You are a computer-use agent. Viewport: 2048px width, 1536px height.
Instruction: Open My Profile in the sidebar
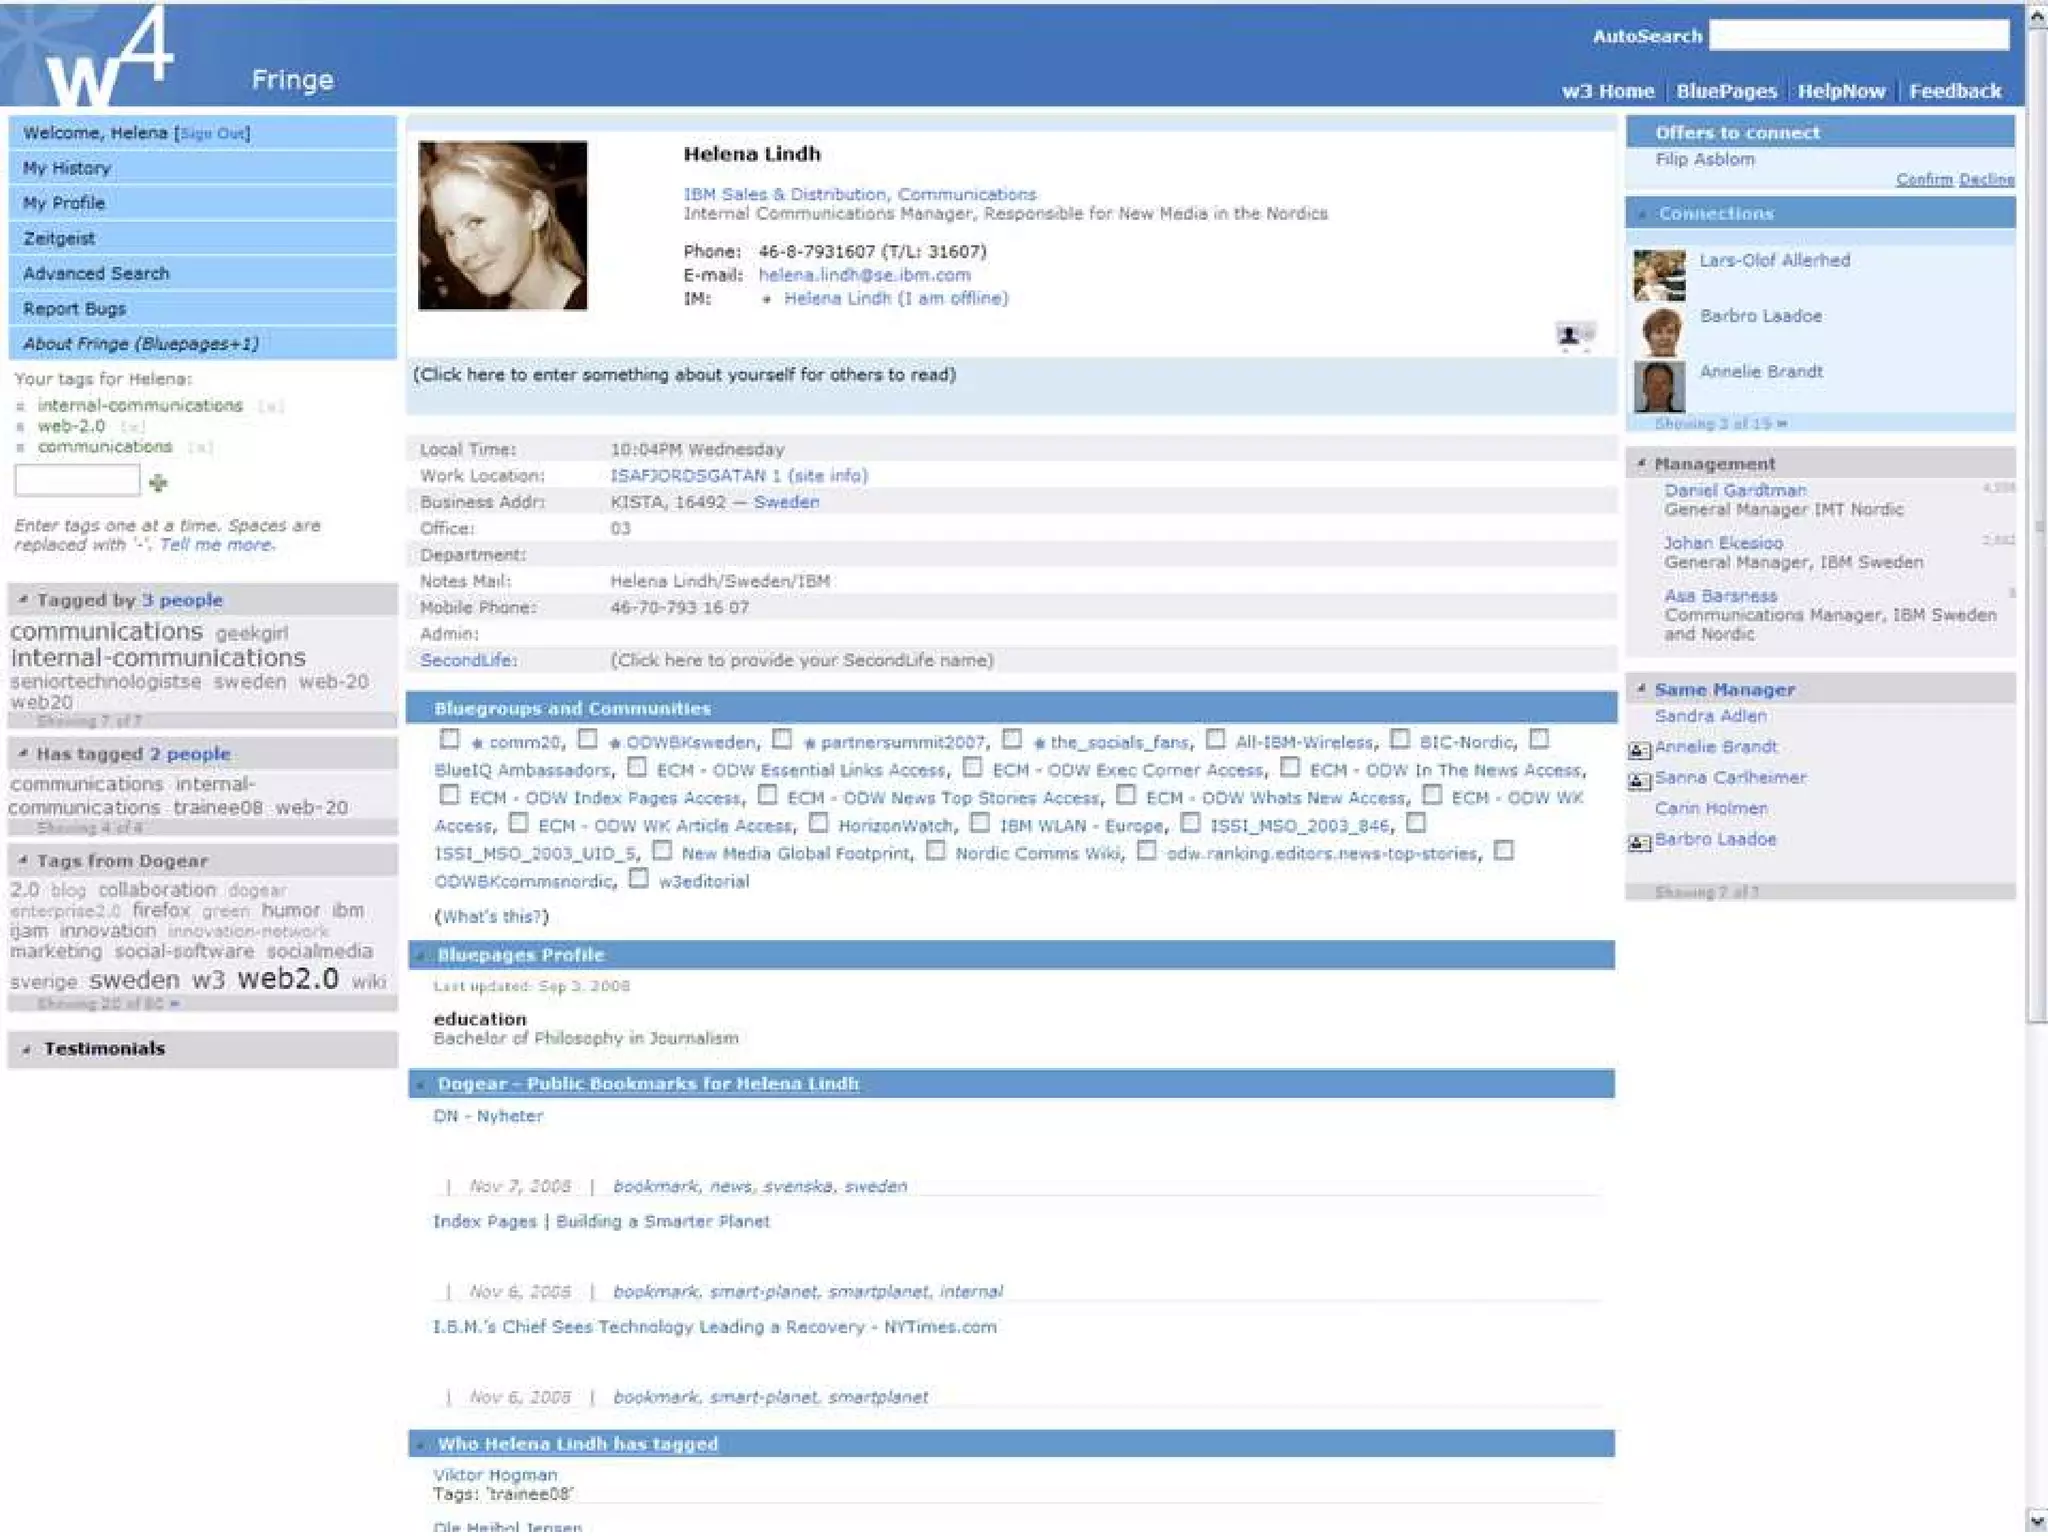(x=202, y=203)
